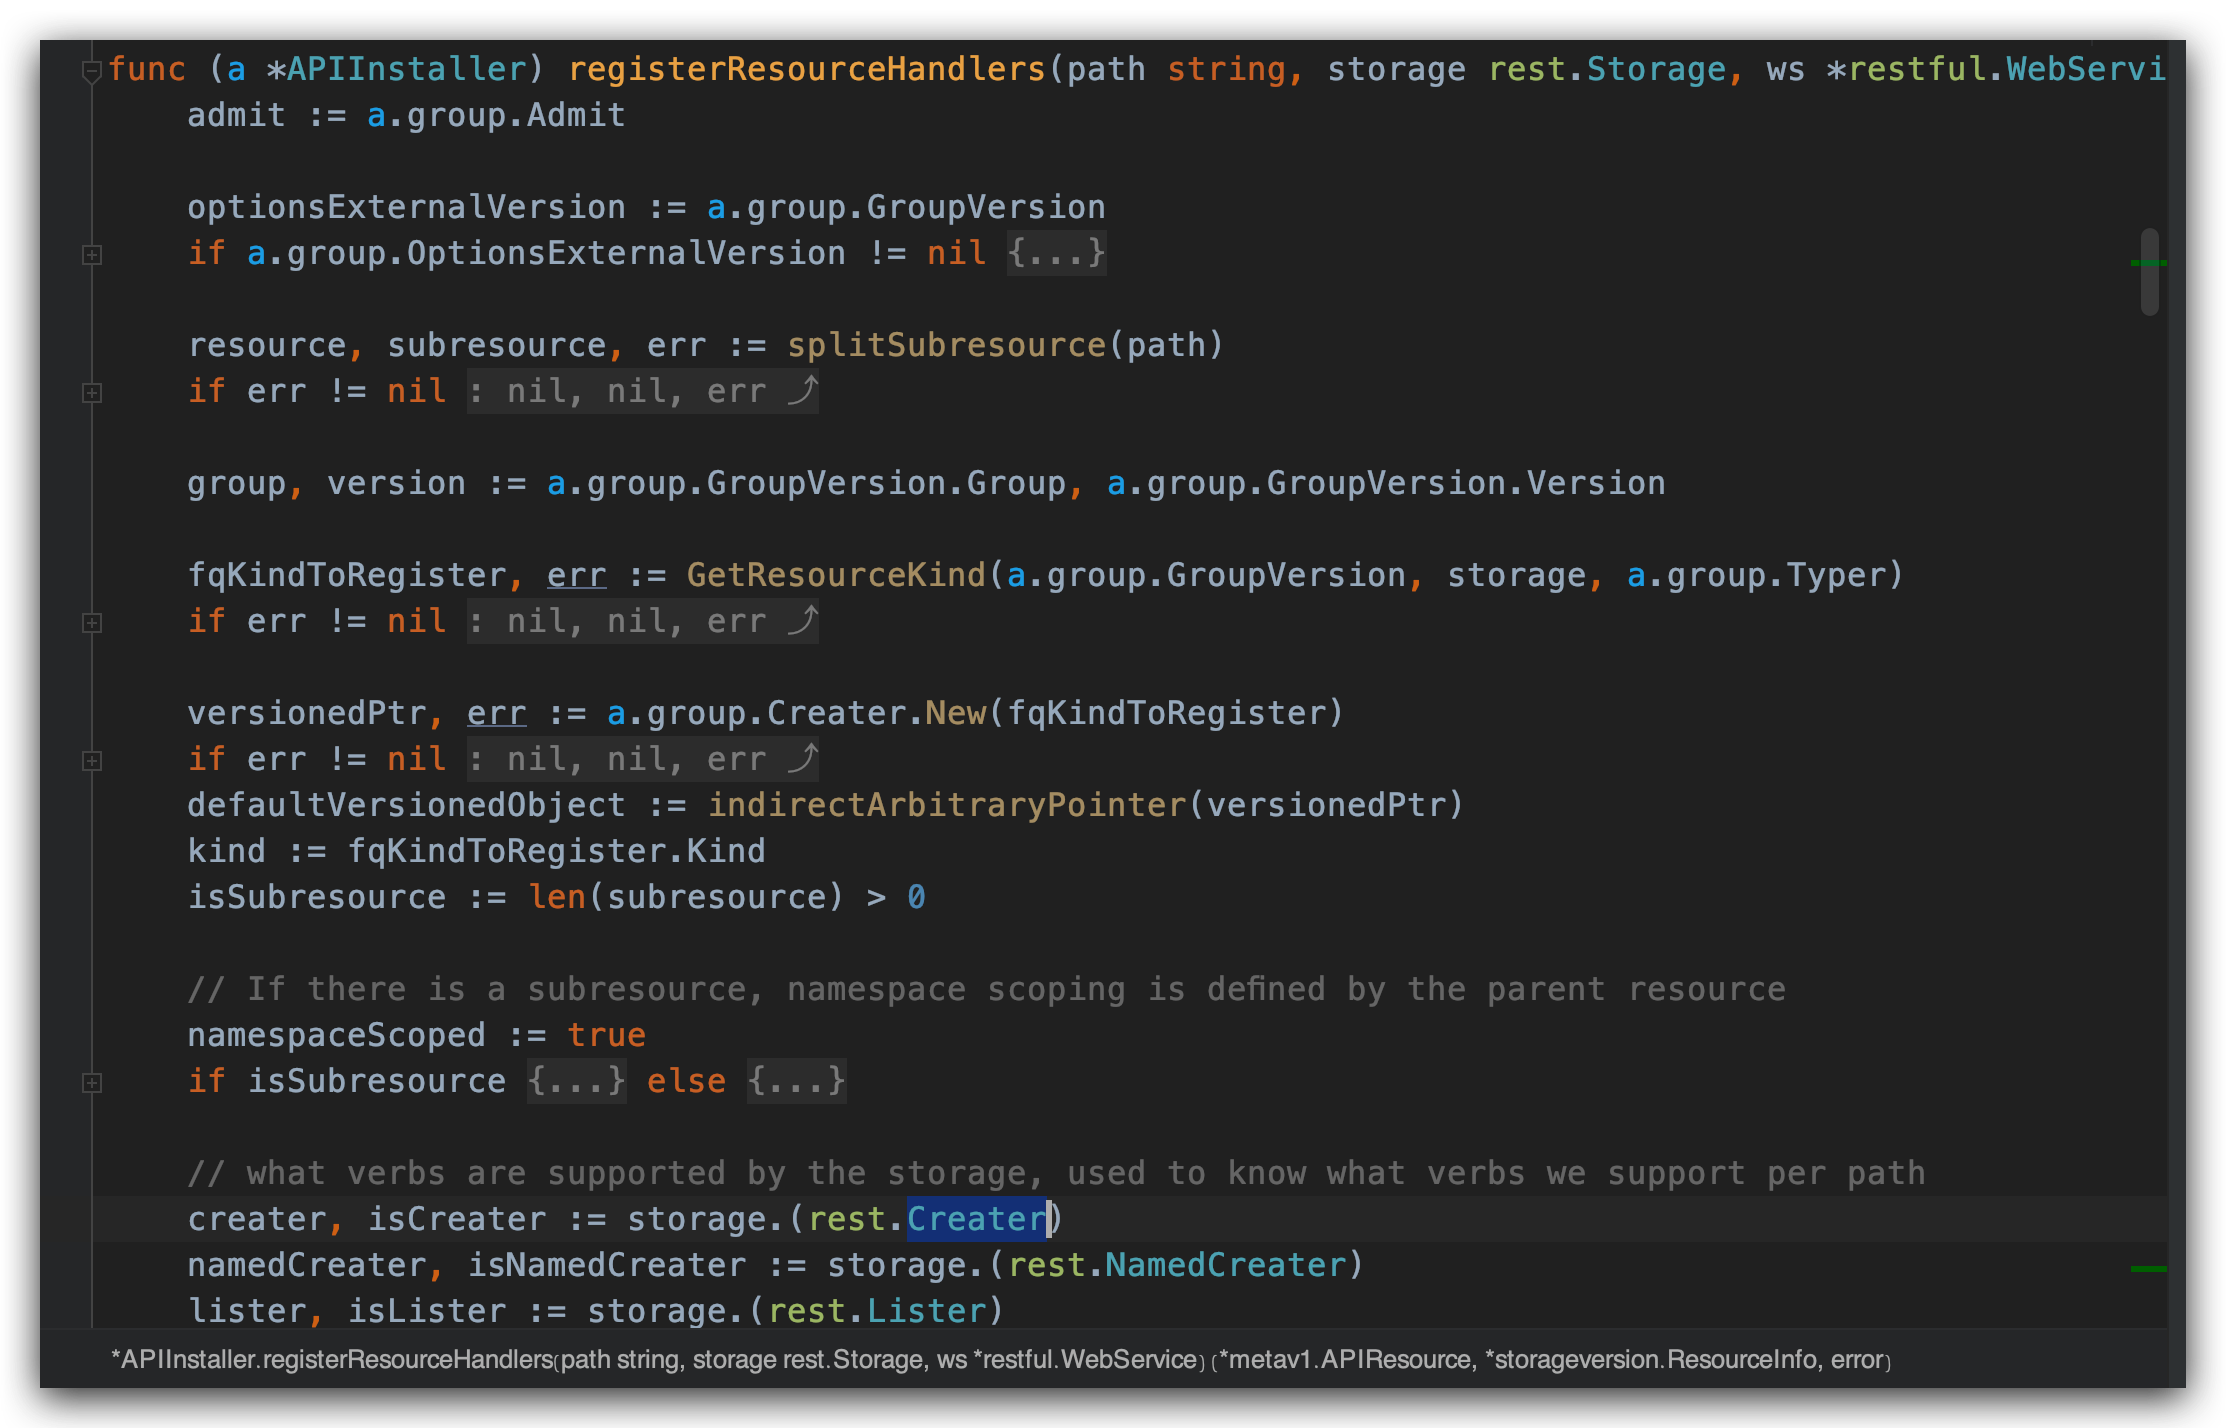
Task: Expand gutter fold after the splitSubresource line
Action: [x=92, y=393]
